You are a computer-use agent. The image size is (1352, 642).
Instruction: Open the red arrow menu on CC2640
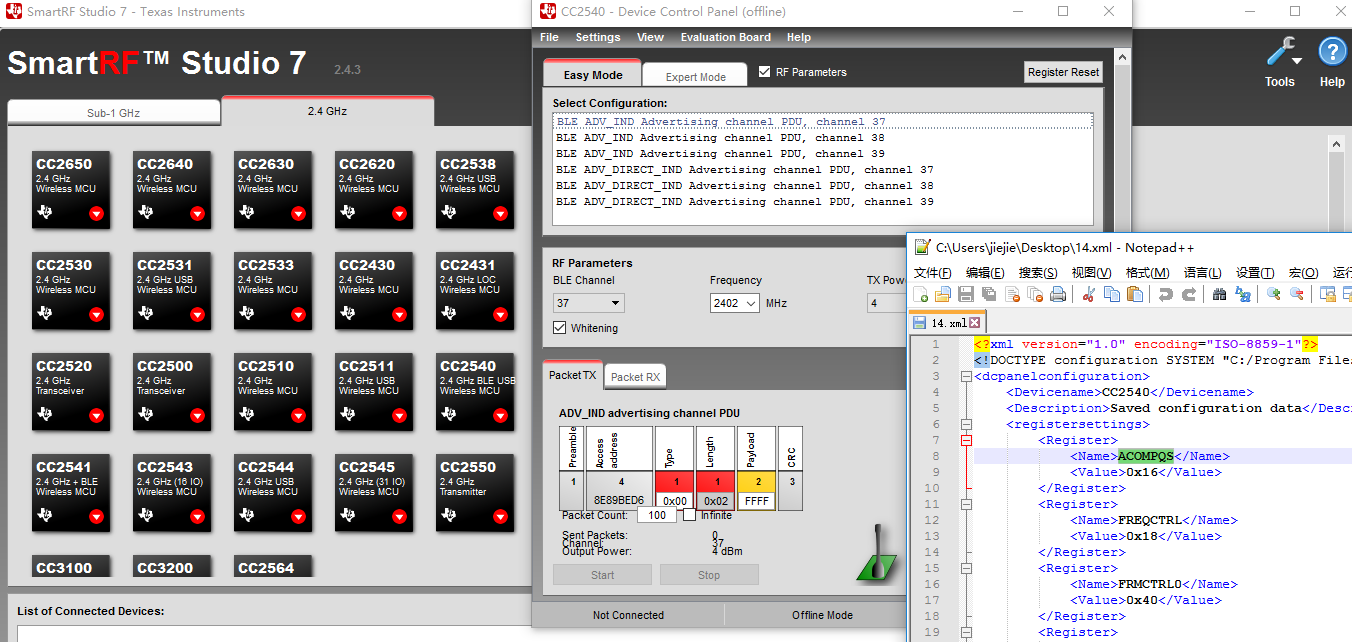pos(197,213)
